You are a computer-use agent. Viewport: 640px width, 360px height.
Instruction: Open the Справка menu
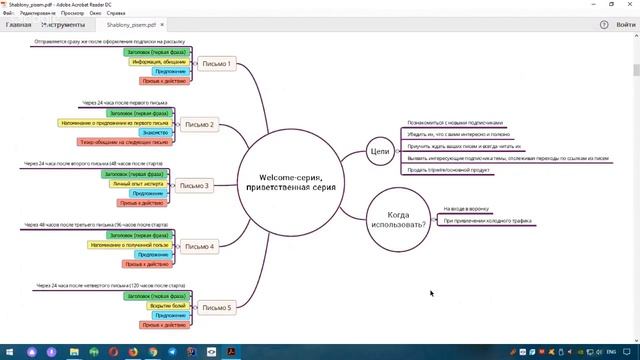coord(116,13)
